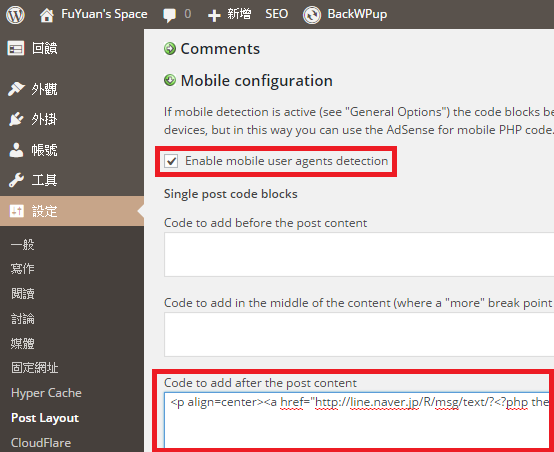554x452 pixels.
Task: Uncheck Enable mobile user agents detection
Action: 171,161
